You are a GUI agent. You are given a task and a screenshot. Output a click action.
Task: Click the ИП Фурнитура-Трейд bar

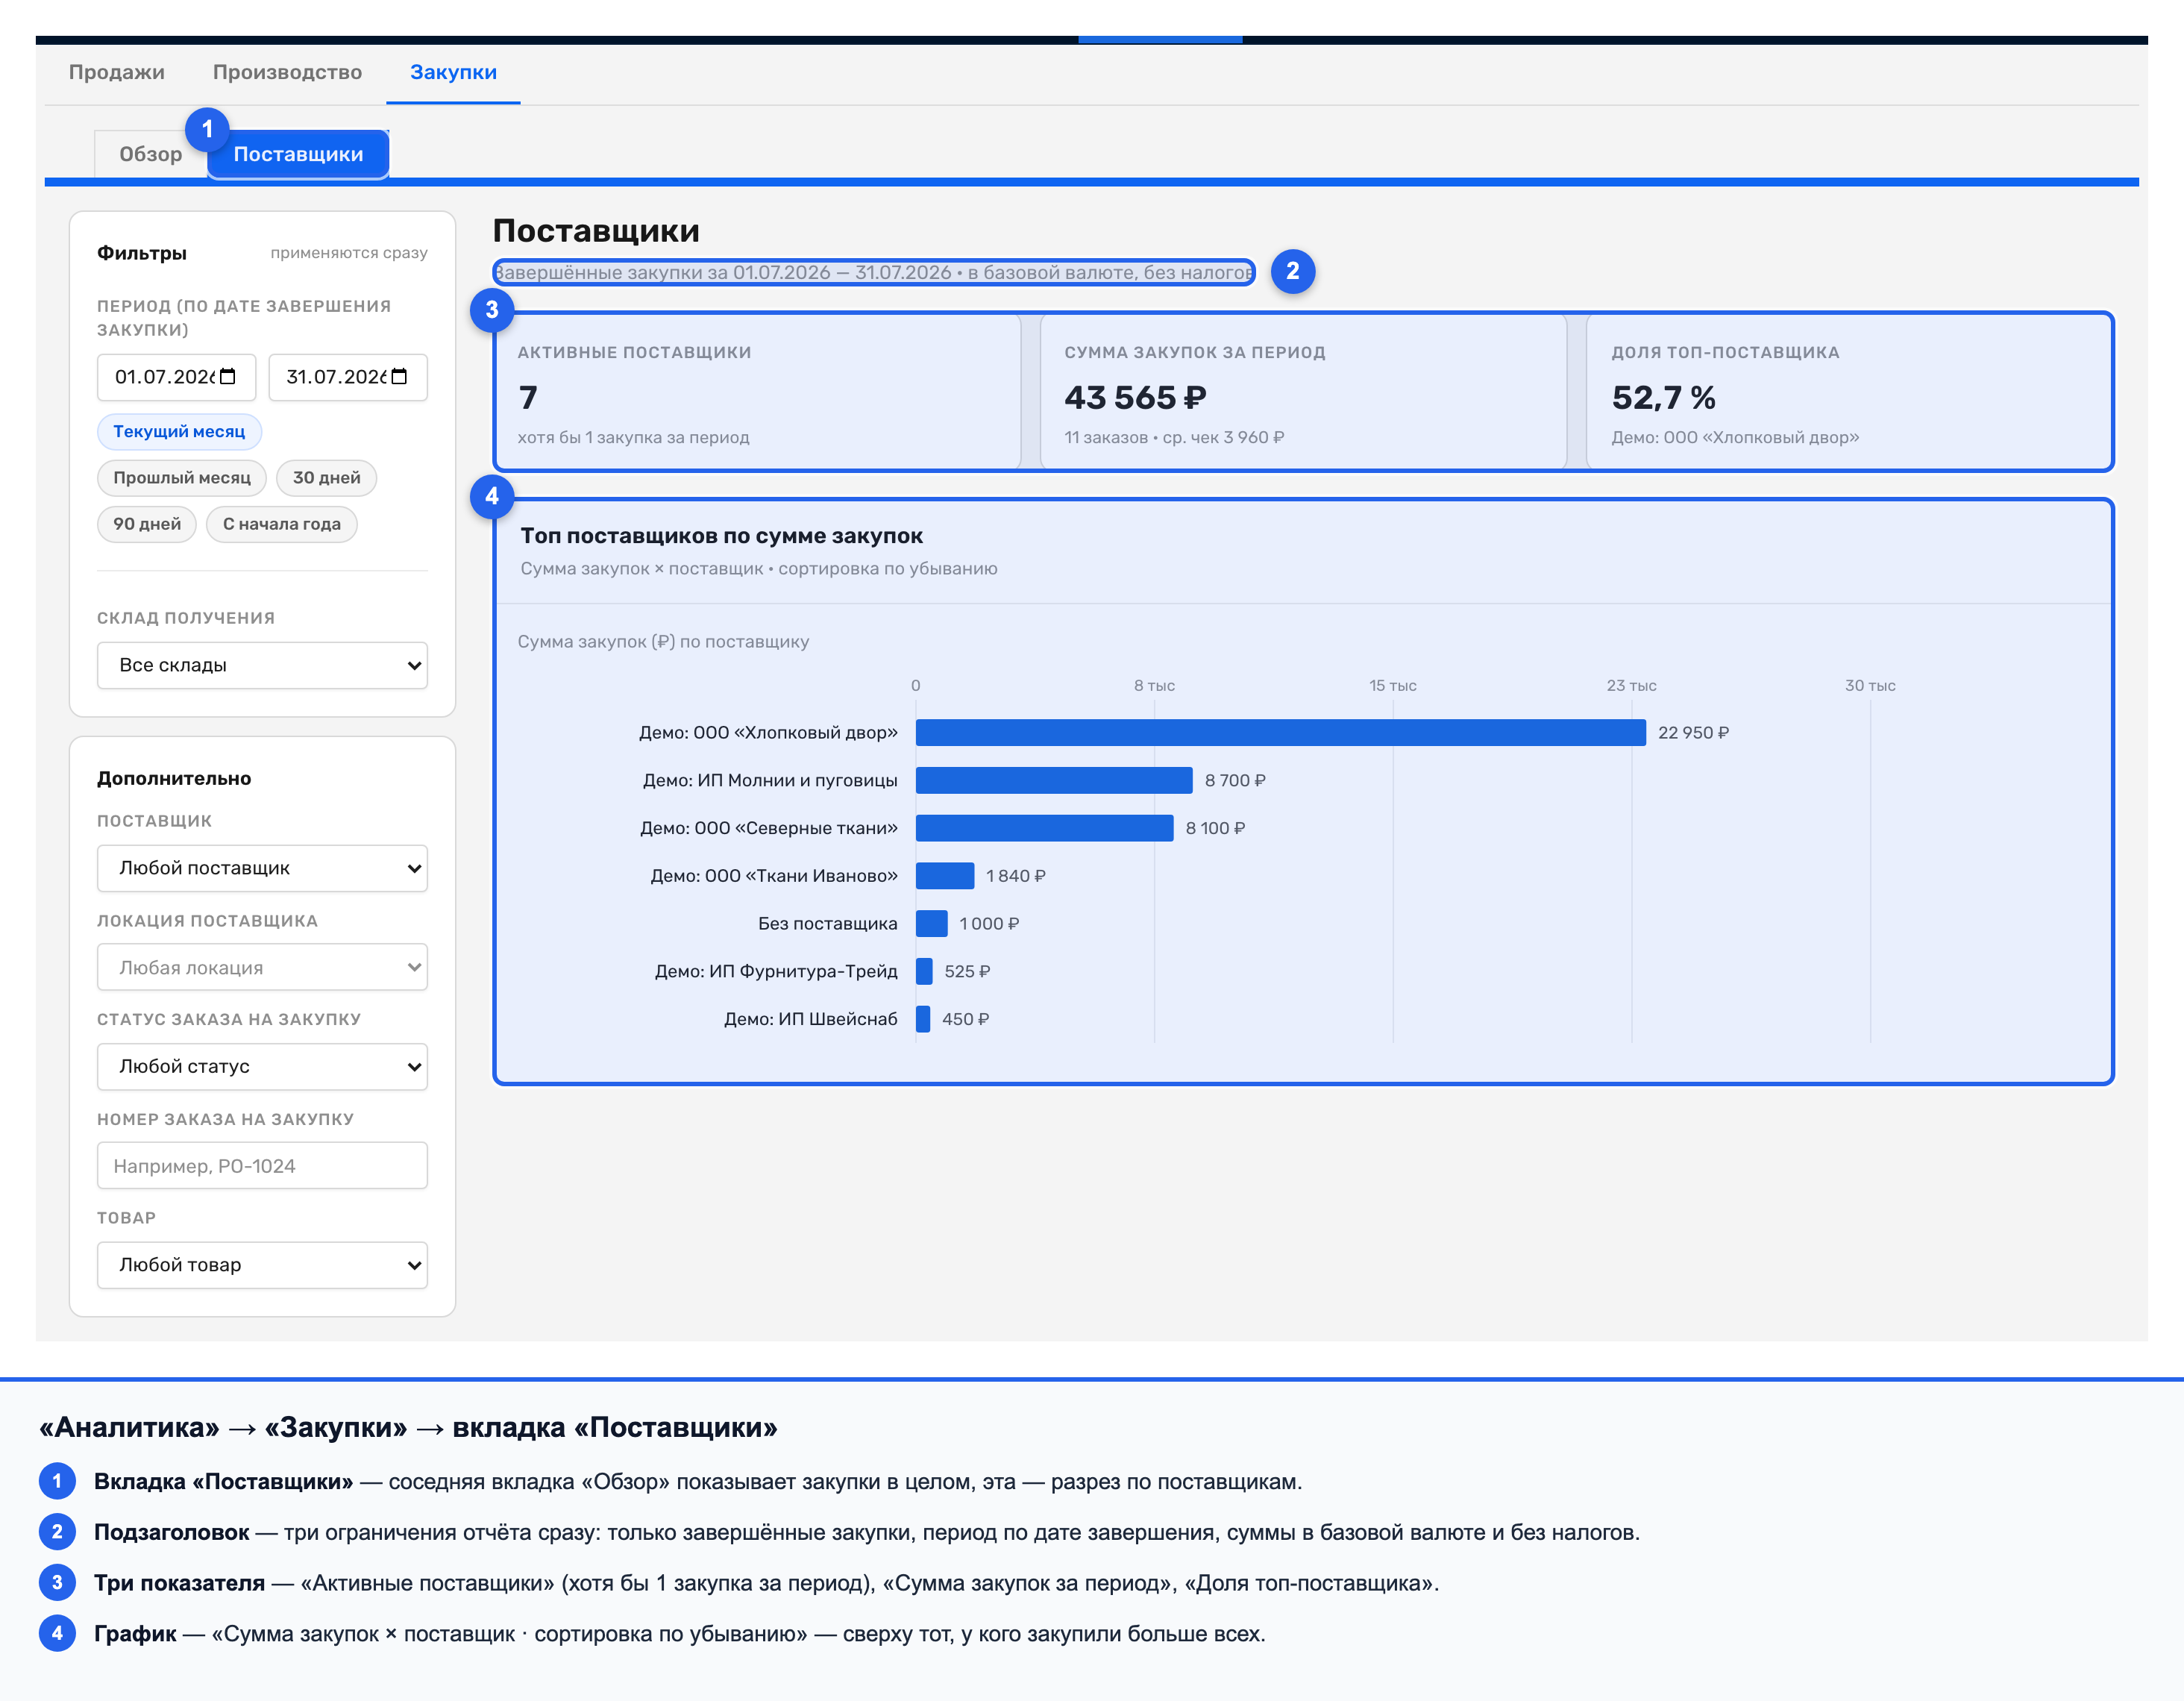tap(924, 971)
